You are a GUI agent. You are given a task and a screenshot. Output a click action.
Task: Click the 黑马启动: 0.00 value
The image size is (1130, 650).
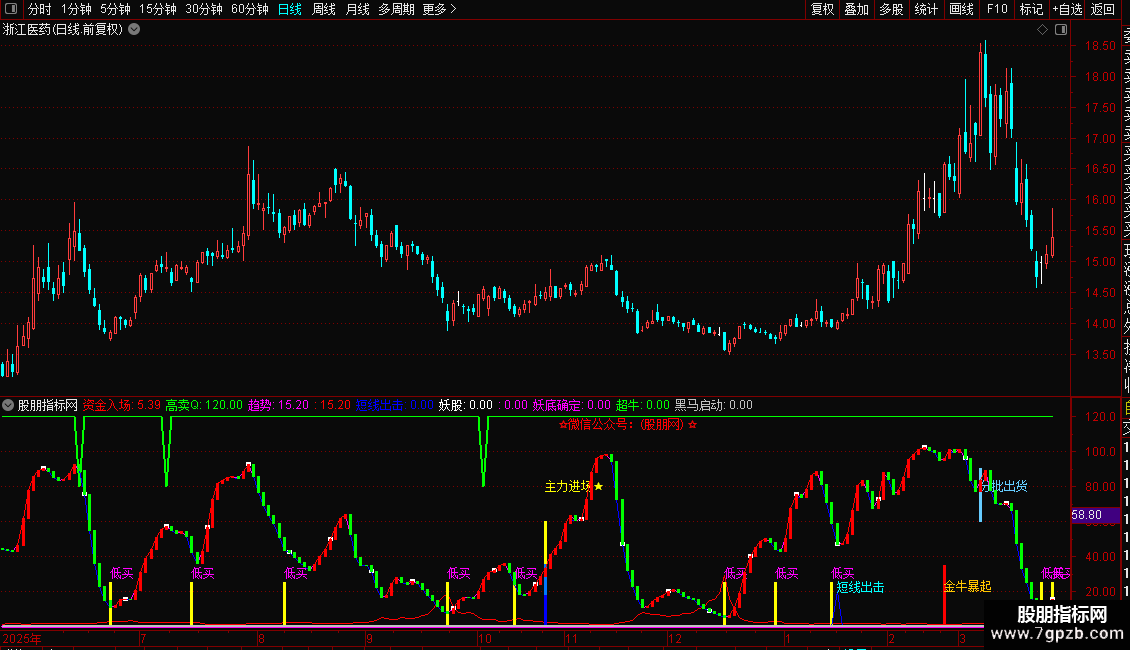[x=713, y=405]
